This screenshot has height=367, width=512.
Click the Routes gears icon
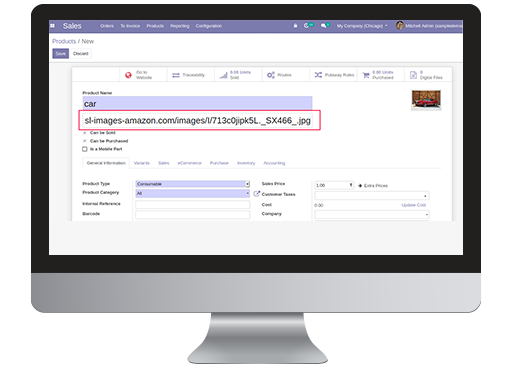pos(271,75)
